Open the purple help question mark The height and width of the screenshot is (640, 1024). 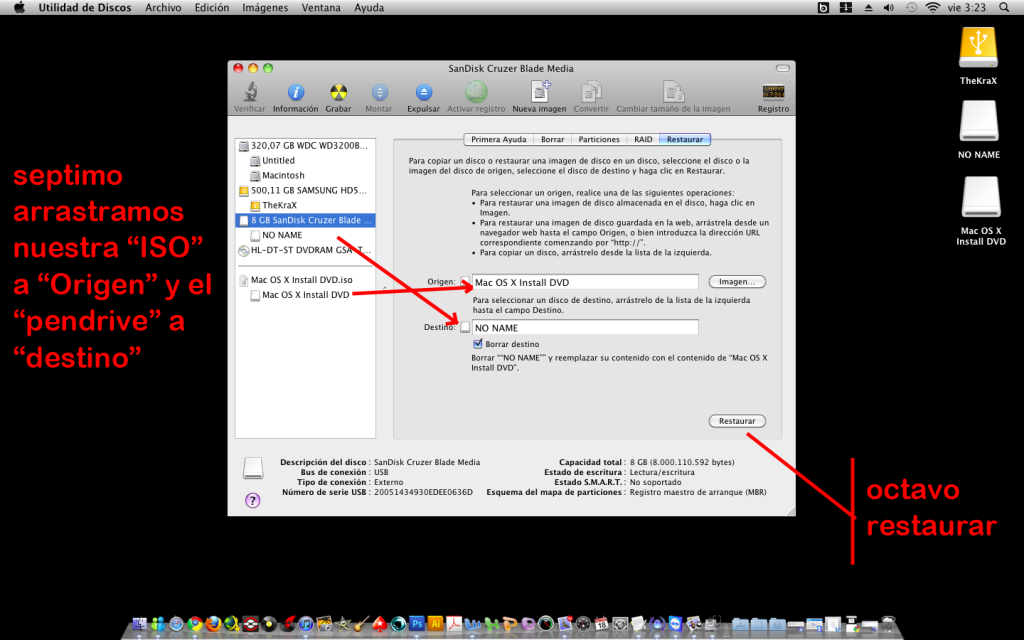[253, 500]
